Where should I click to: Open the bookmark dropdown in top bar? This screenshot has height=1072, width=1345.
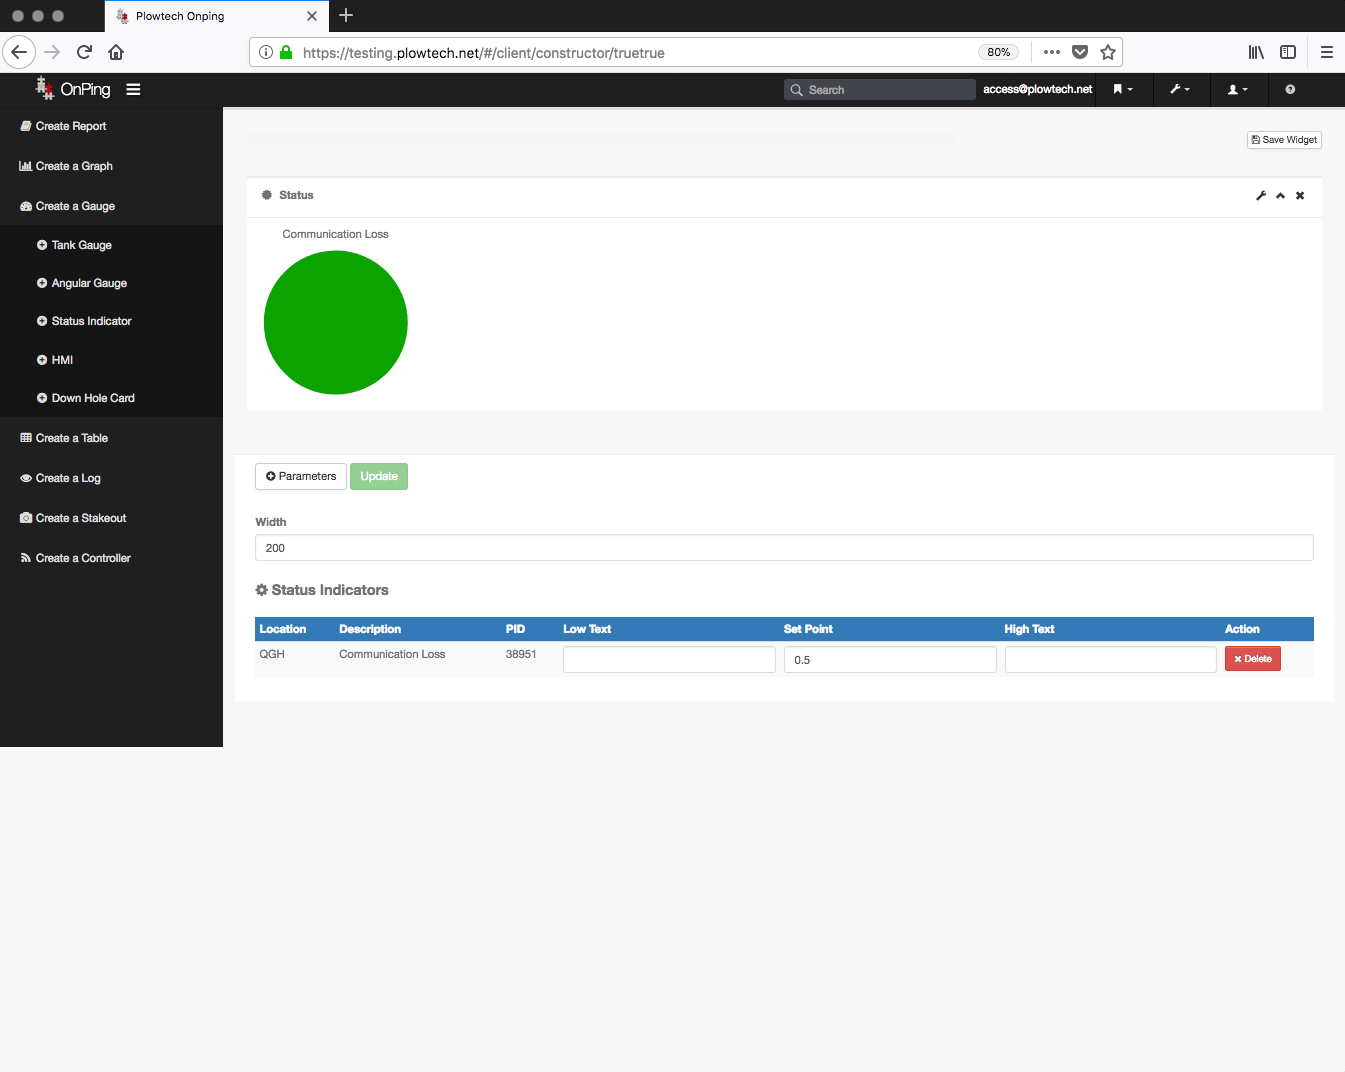click(1123, 90)
